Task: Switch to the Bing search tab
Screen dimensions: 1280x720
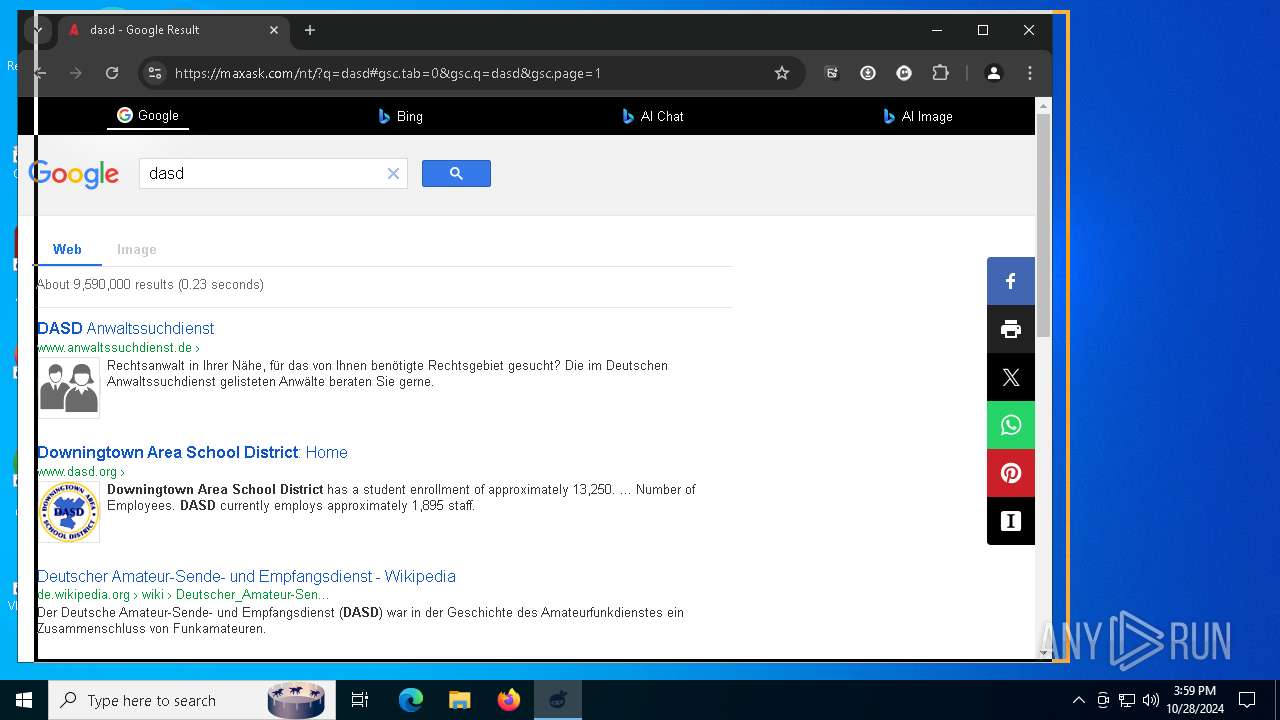Action: click(401, 116)
